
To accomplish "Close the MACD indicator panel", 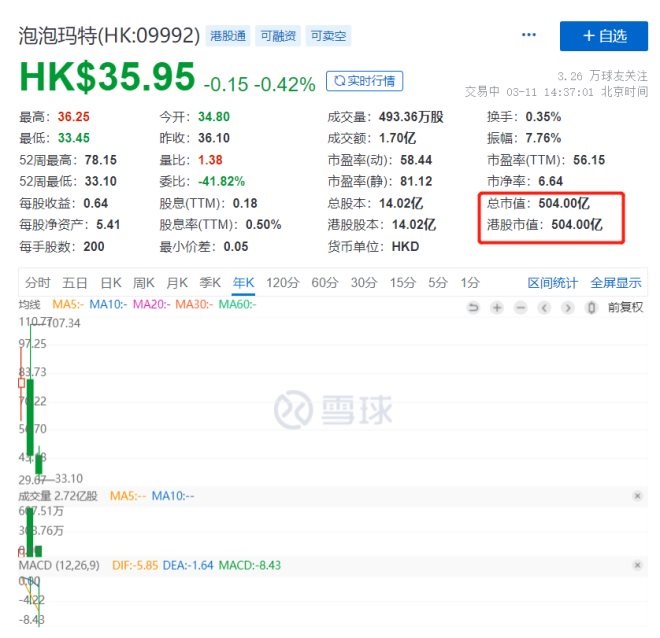I will point(638,566).
